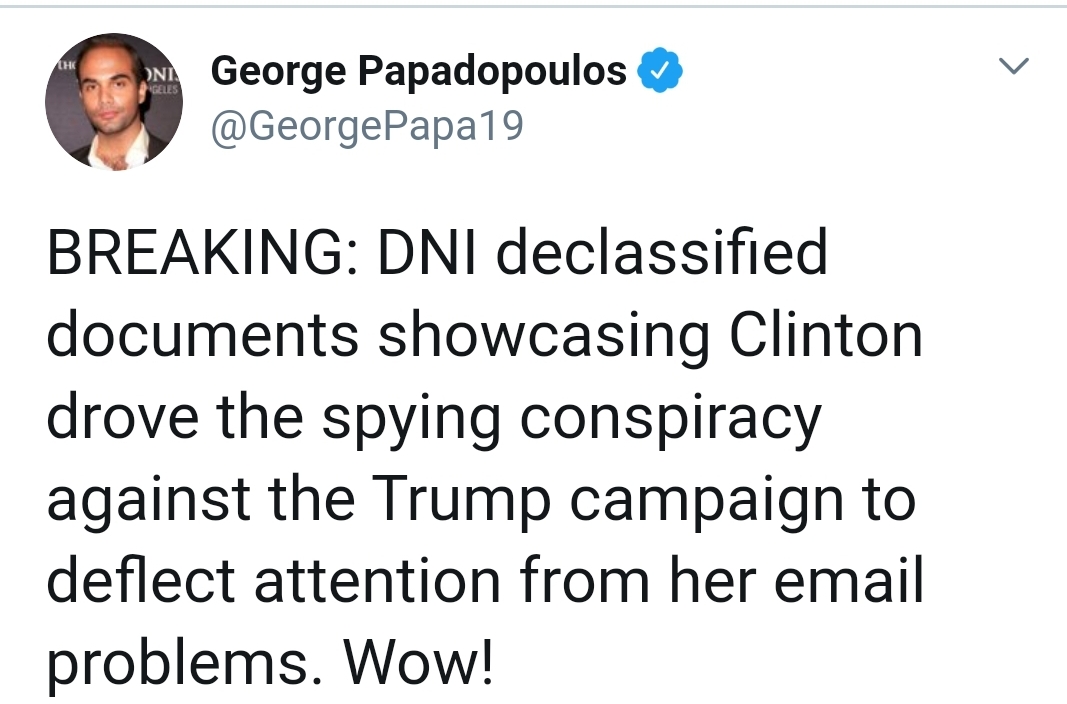The image size is (1067, 704).
Task: Click the word "Clinton" in the tweet
Action: click(x=825, y=336)
